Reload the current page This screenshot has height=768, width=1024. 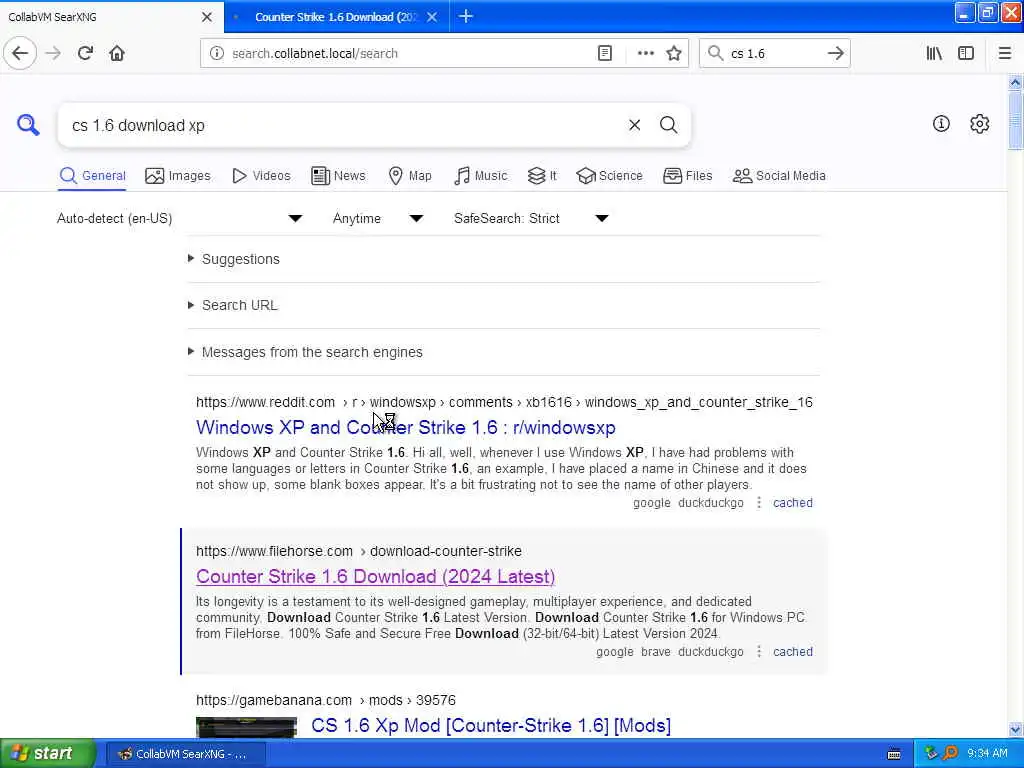coord(86,54)
